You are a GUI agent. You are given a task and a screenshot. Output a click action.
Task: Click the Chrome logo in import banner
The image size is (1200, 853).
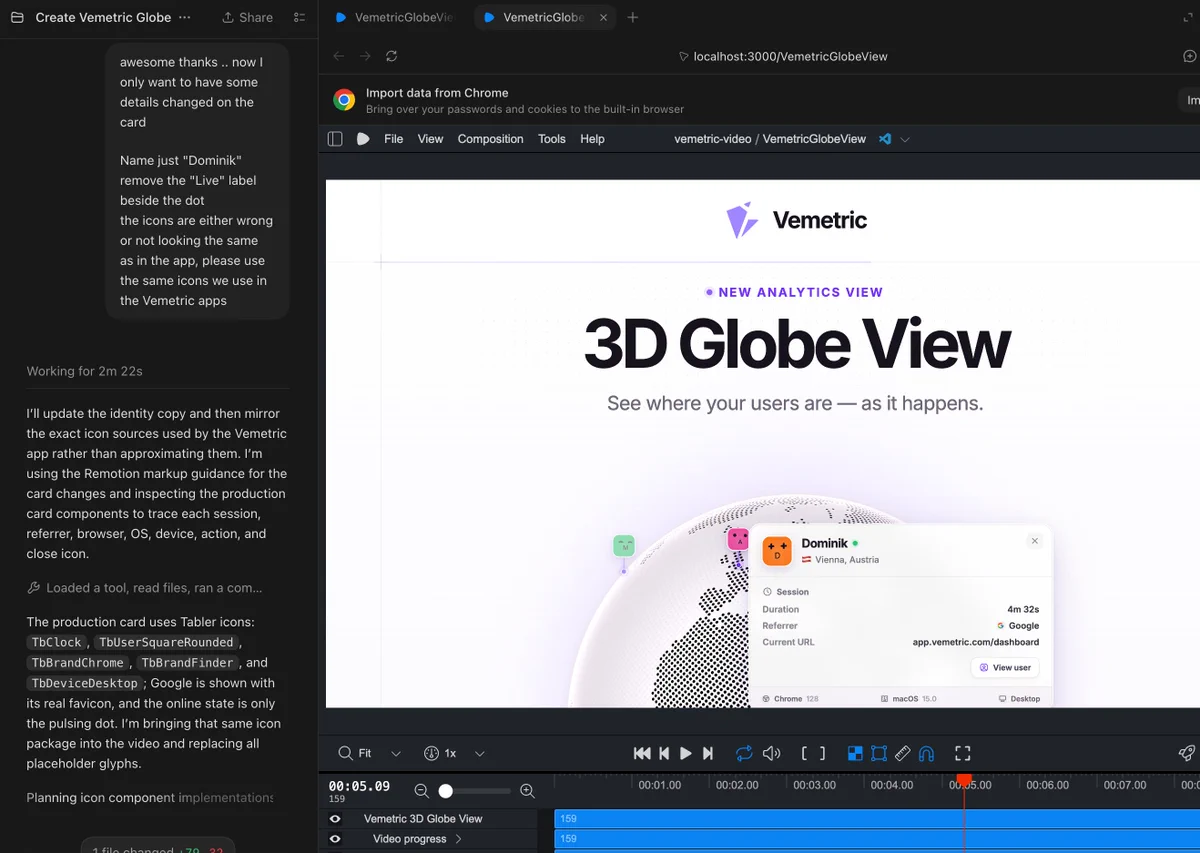point(344,100)
